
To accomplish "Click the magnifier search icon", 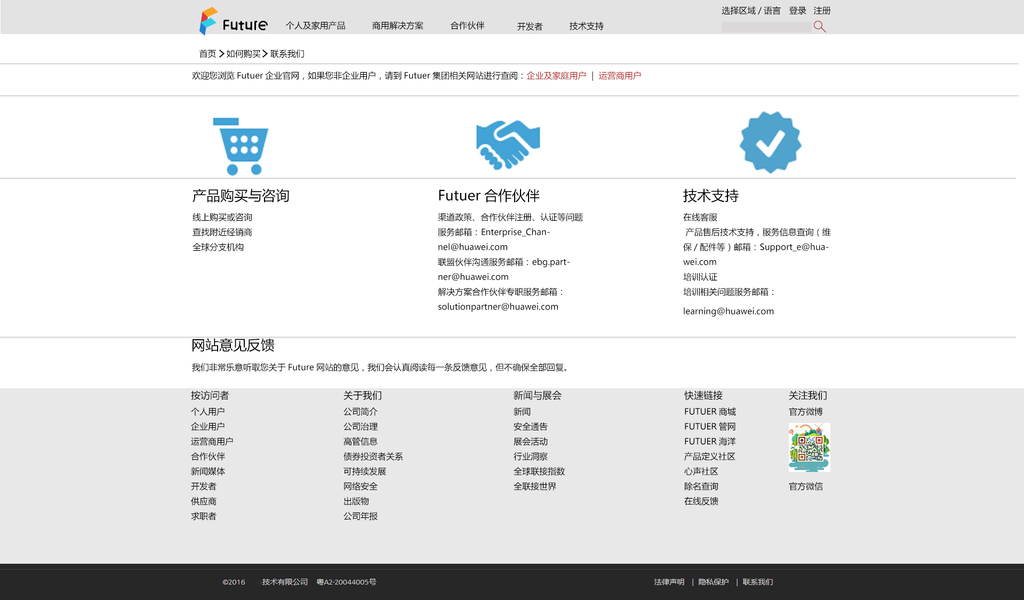I will [820, 27].
